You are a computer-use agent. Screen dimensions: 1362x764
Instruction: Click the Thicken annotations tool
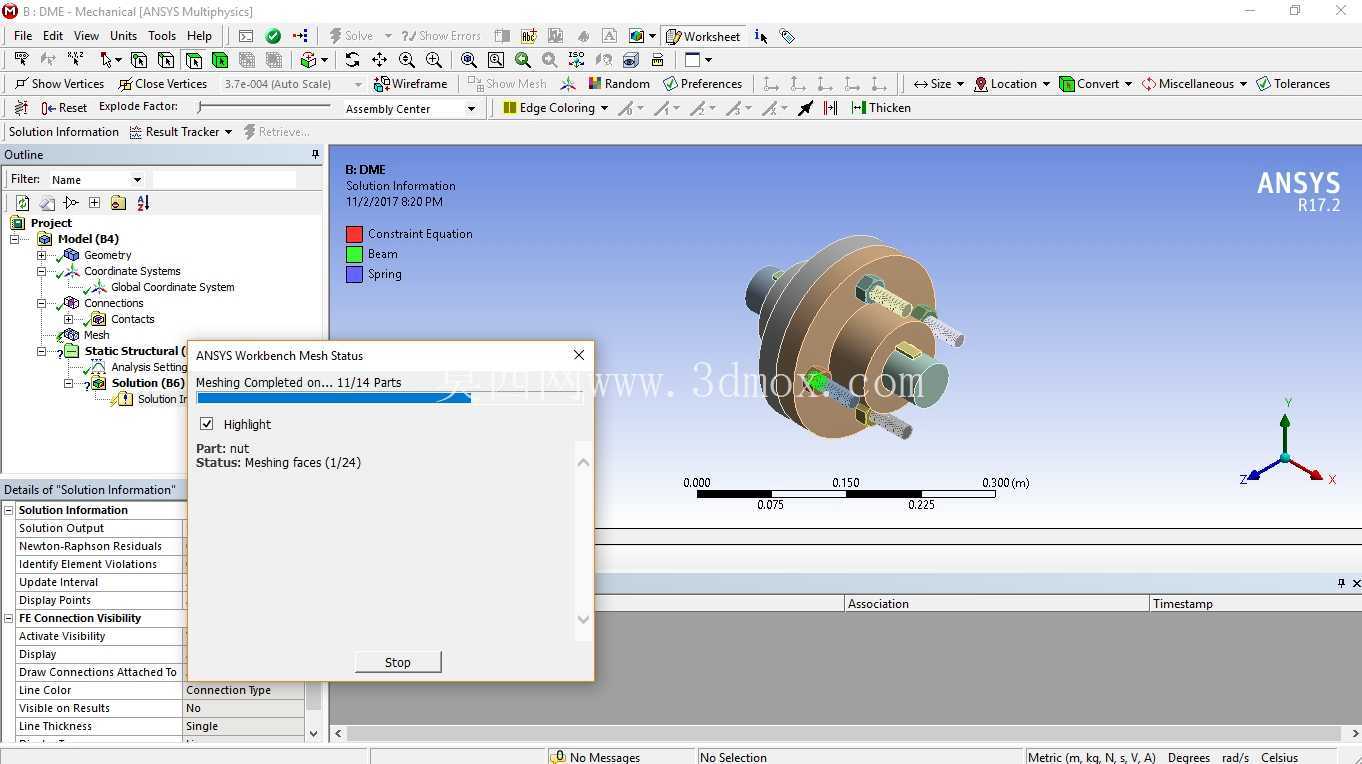click(880, 108)
